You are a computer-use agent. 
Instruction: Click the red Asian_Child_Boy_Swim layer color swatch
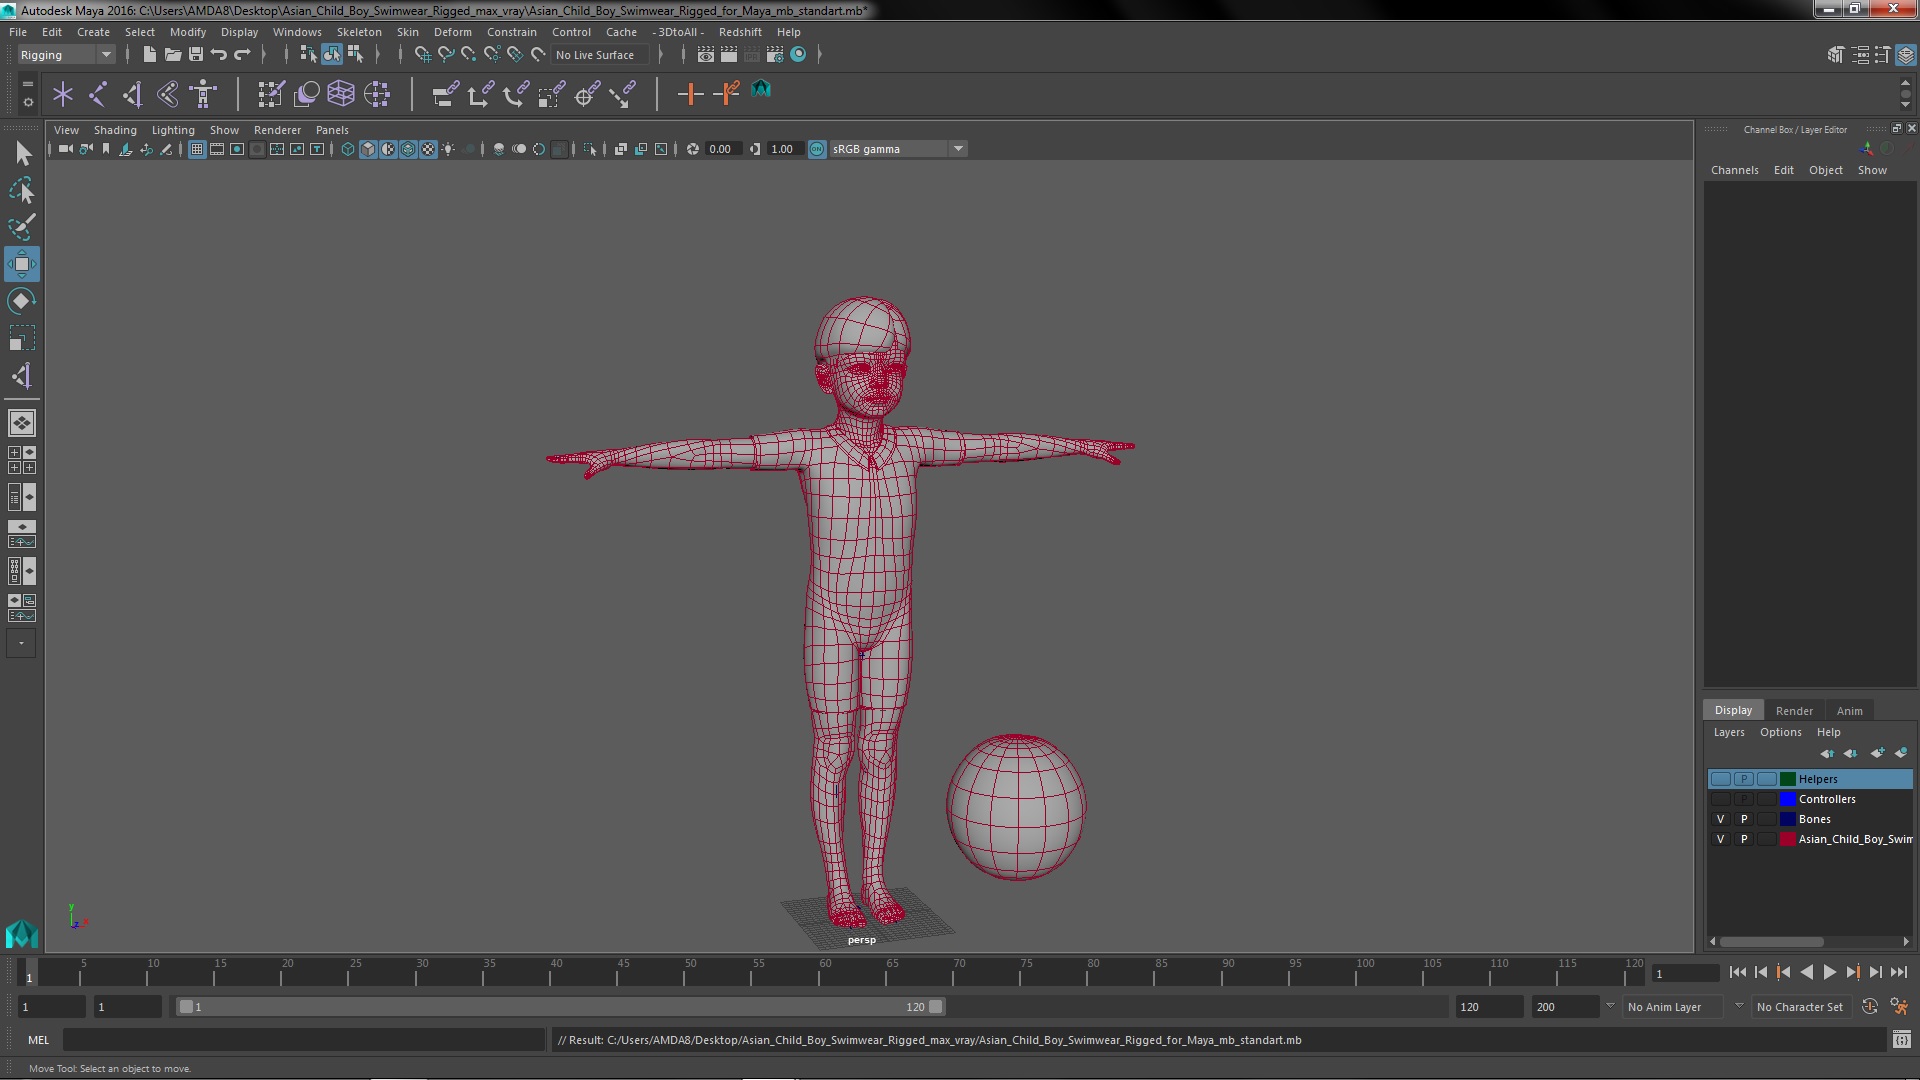point(1787,839)
